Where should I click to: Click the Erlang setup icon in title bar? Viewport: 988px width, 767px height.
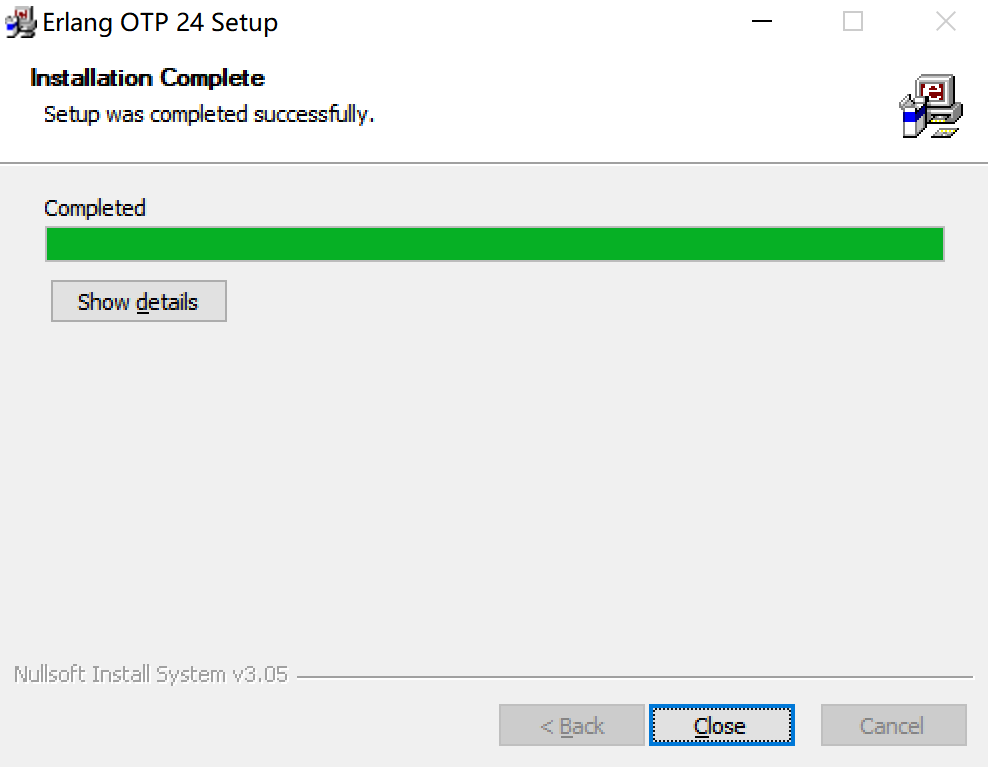click(21, 22)
